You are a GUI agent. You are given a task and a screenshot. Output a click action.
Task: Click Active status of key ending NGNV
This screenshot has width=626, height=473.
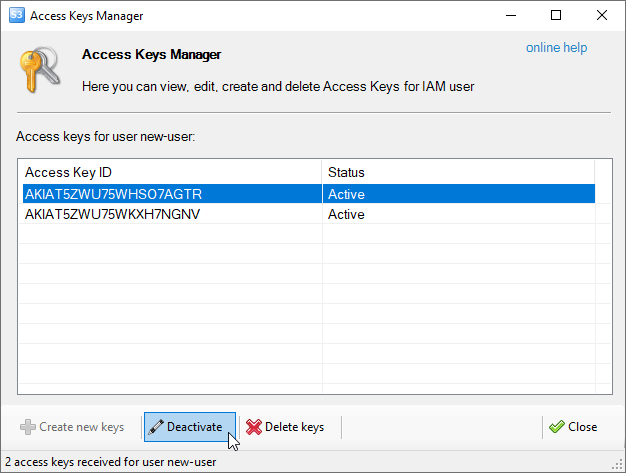[346, 214]
